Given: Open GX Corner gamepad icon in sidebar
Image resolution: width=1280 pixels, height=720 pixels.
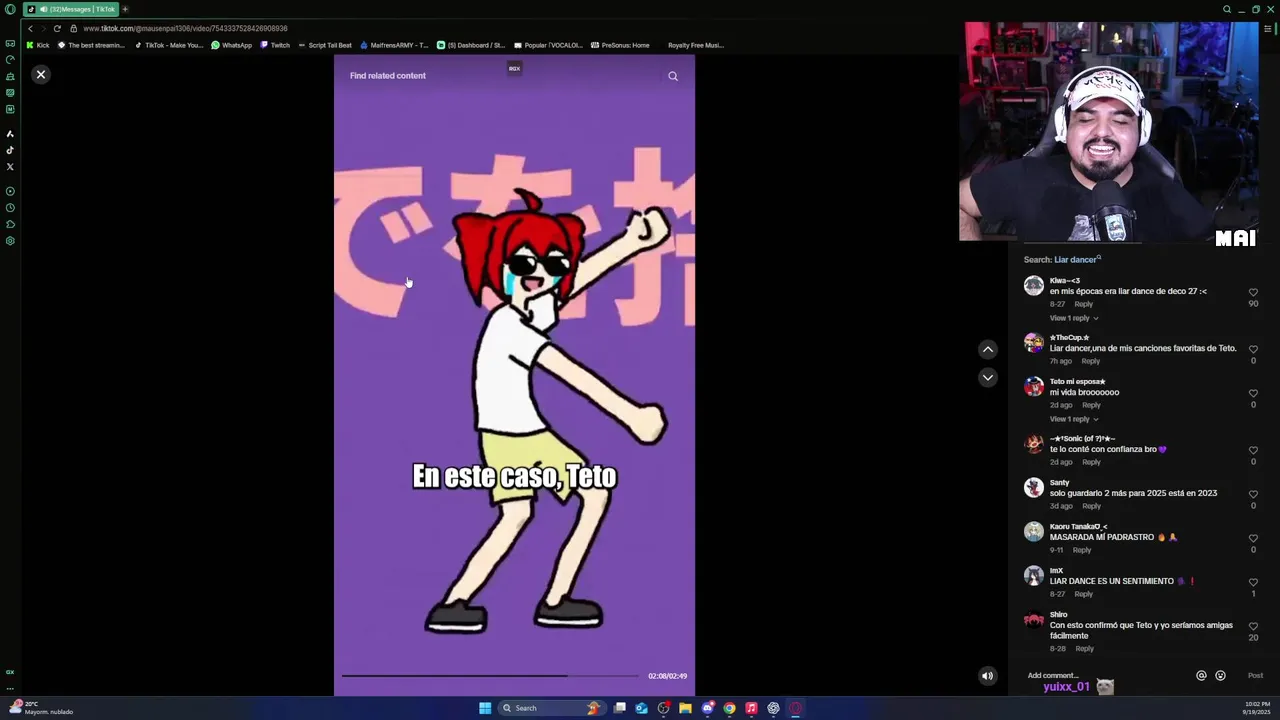Looking at the screenshot, I should [x=10, y=44].
